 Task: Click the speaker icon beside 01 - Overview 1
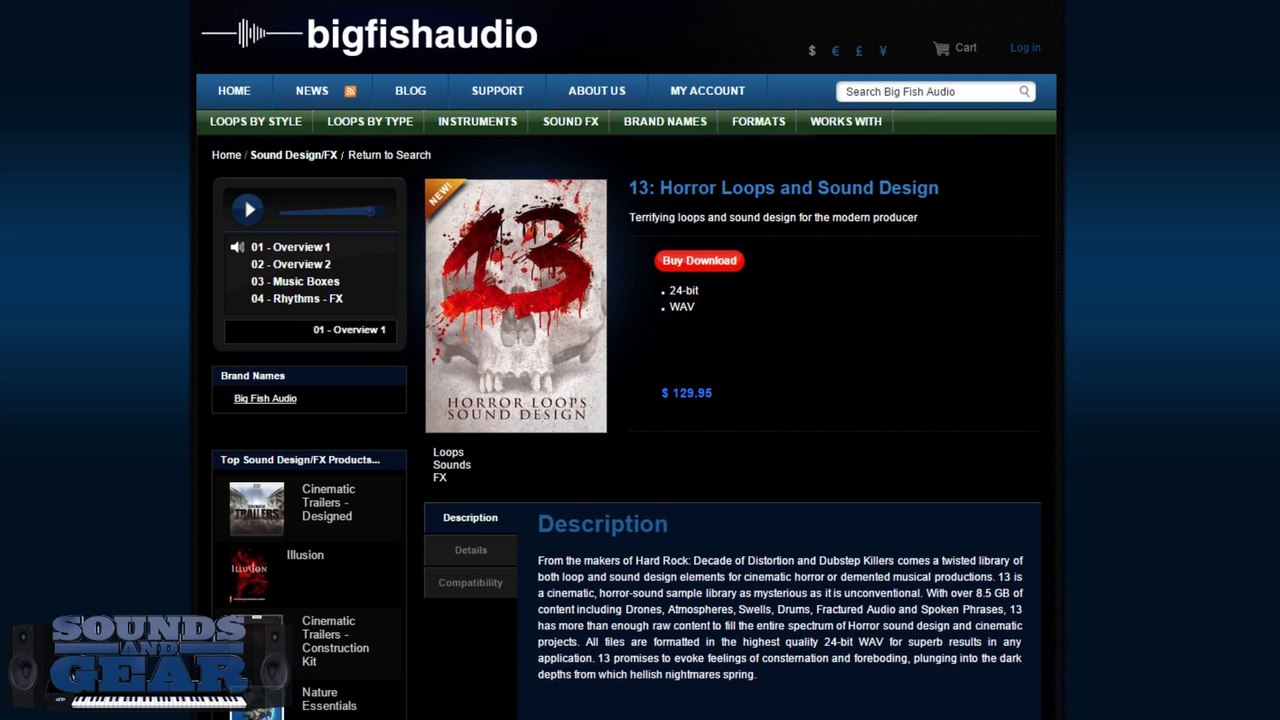[x=237, y=247]
